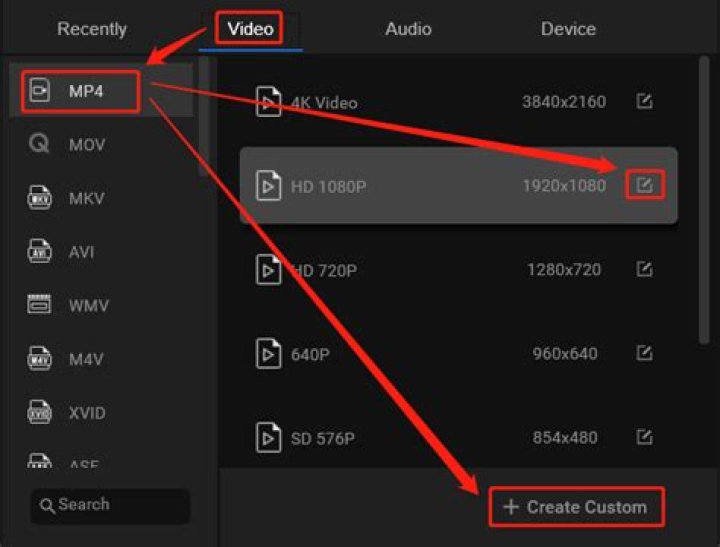The image size is (720, 547).
Task: Select the 640P preset name
Action: (310, 355)
